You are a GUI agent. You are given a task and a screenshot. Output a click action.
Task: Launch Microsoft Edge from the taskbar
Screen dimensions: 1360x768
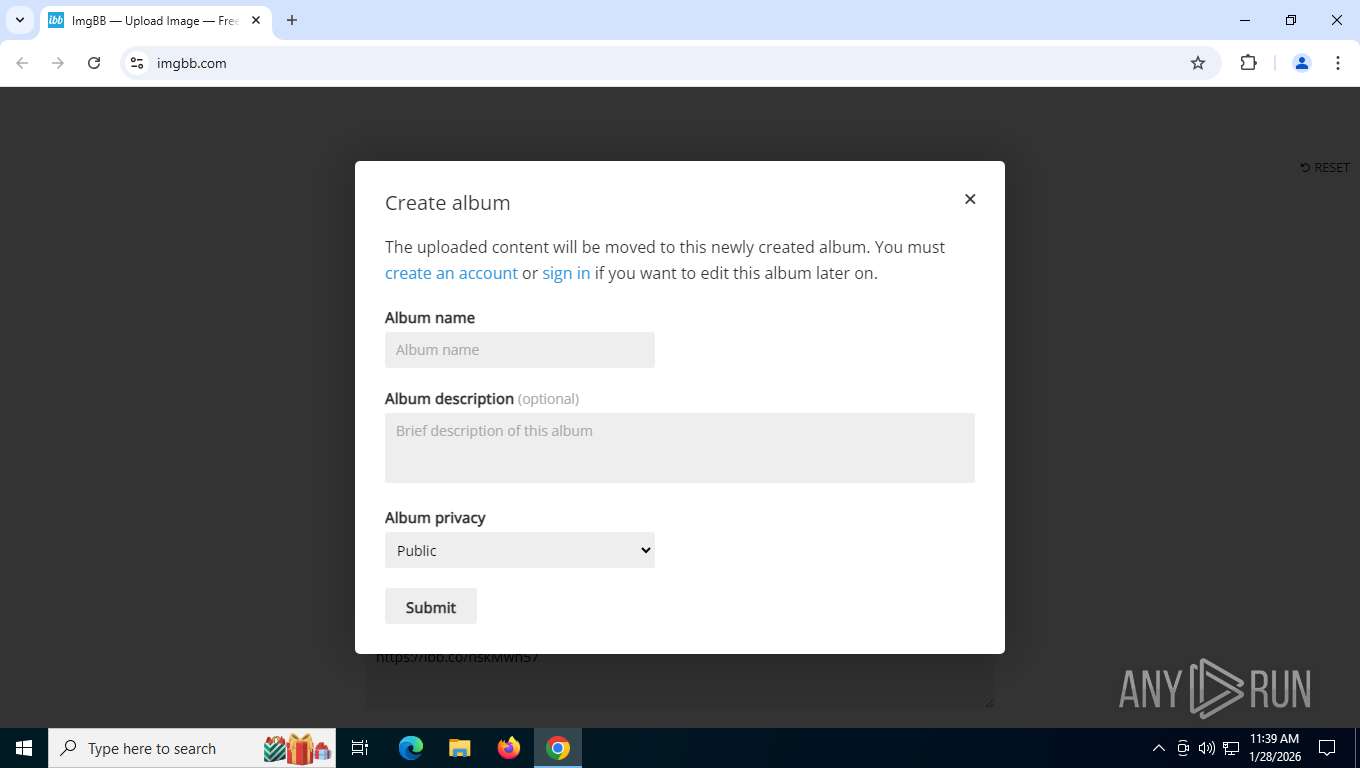pyautogui.click(x=411, y=748)
